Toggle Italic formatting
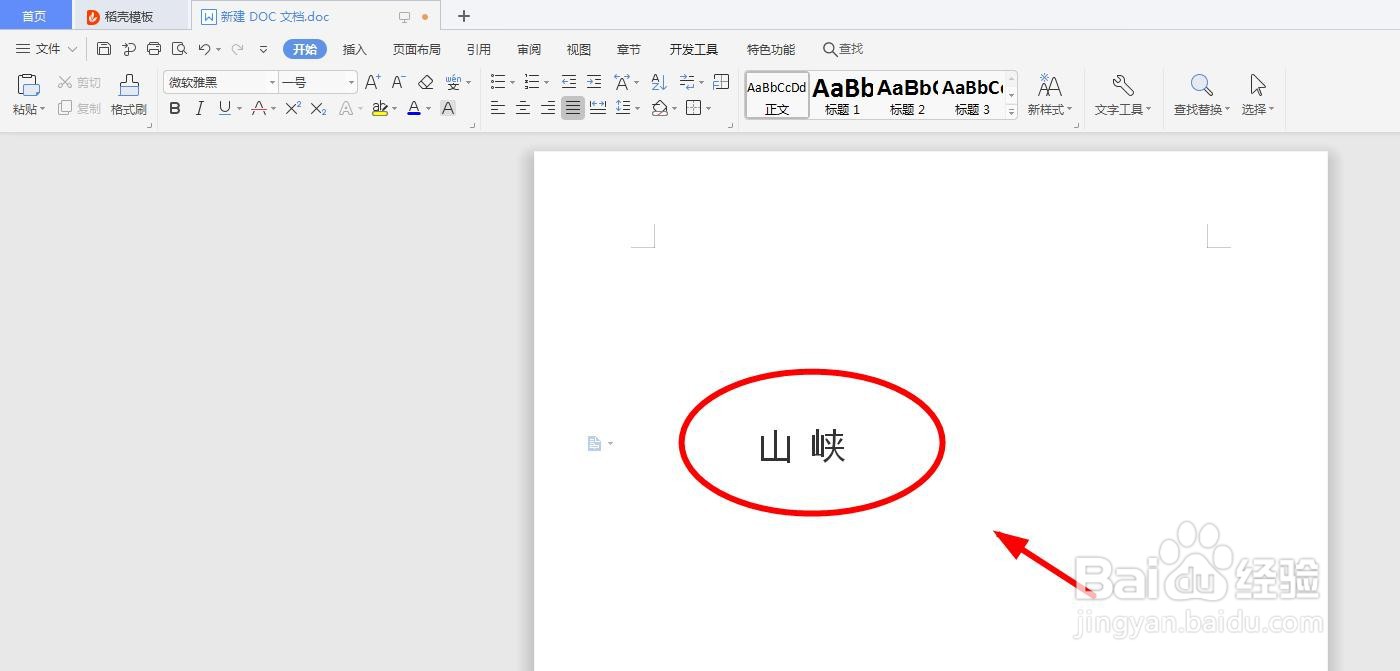The image size is (1400, 671). coord(199,108)
